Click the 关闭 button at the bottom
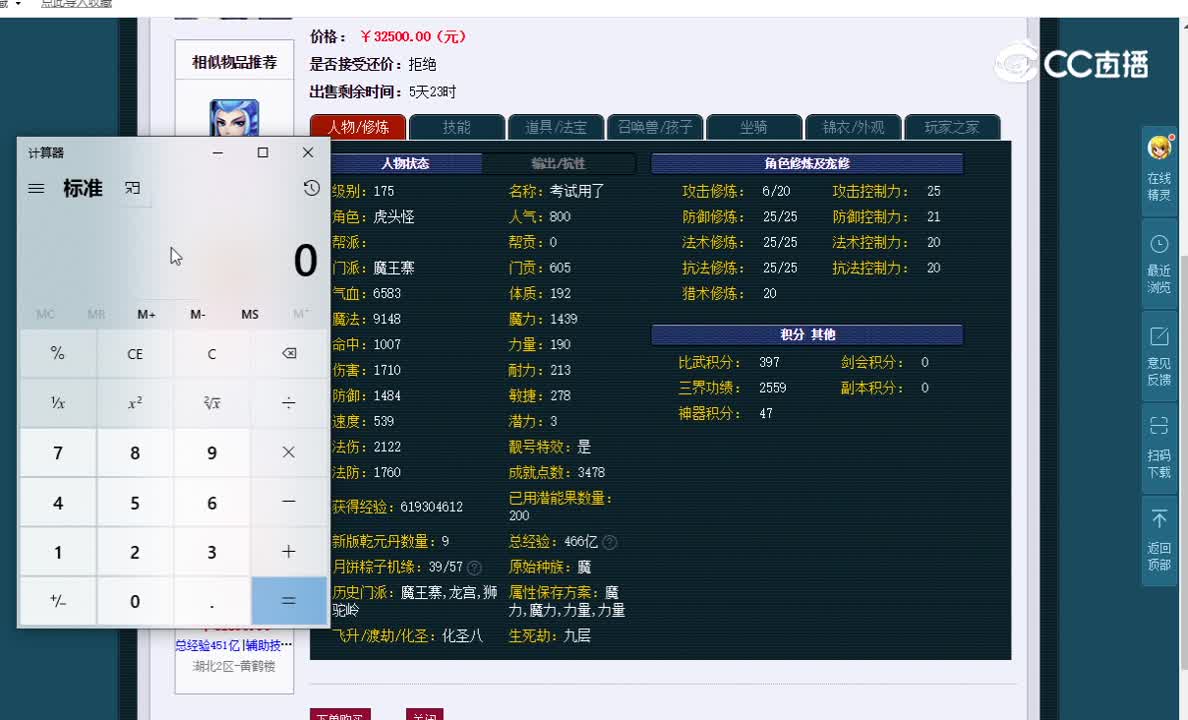1188x720 pixels. pyautogui.click(x=424, y=714)
